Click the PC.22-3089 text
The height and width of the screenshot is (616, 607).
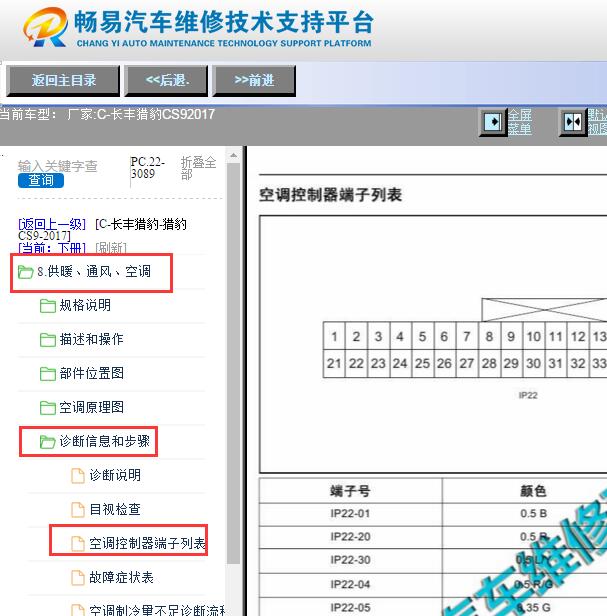(x=148, y=168)
